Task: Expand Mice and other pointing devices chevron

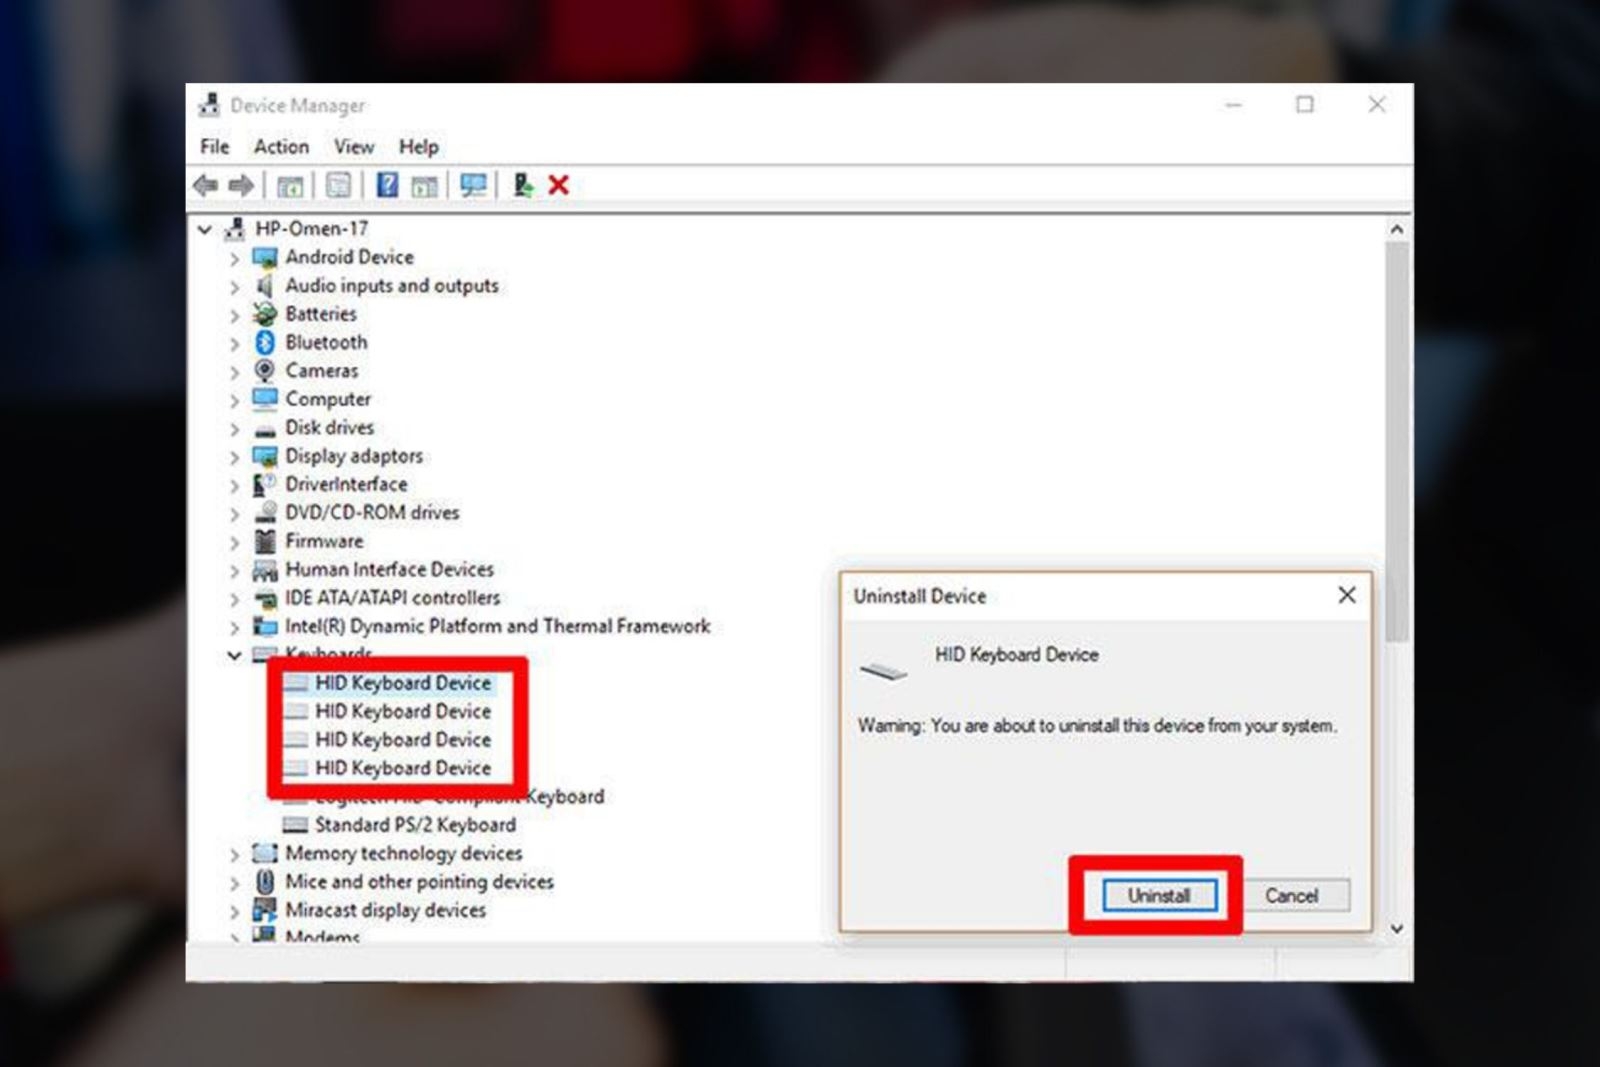Action: coord(234,883)
